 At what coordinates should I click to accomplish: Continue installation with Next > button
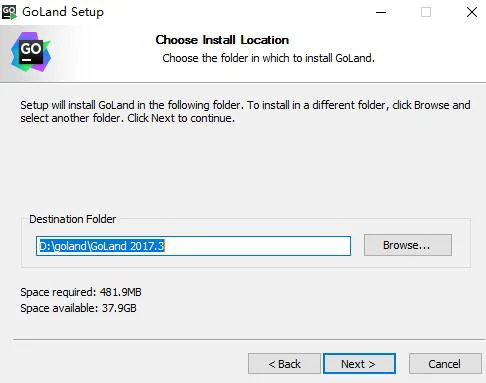point(359,364)
